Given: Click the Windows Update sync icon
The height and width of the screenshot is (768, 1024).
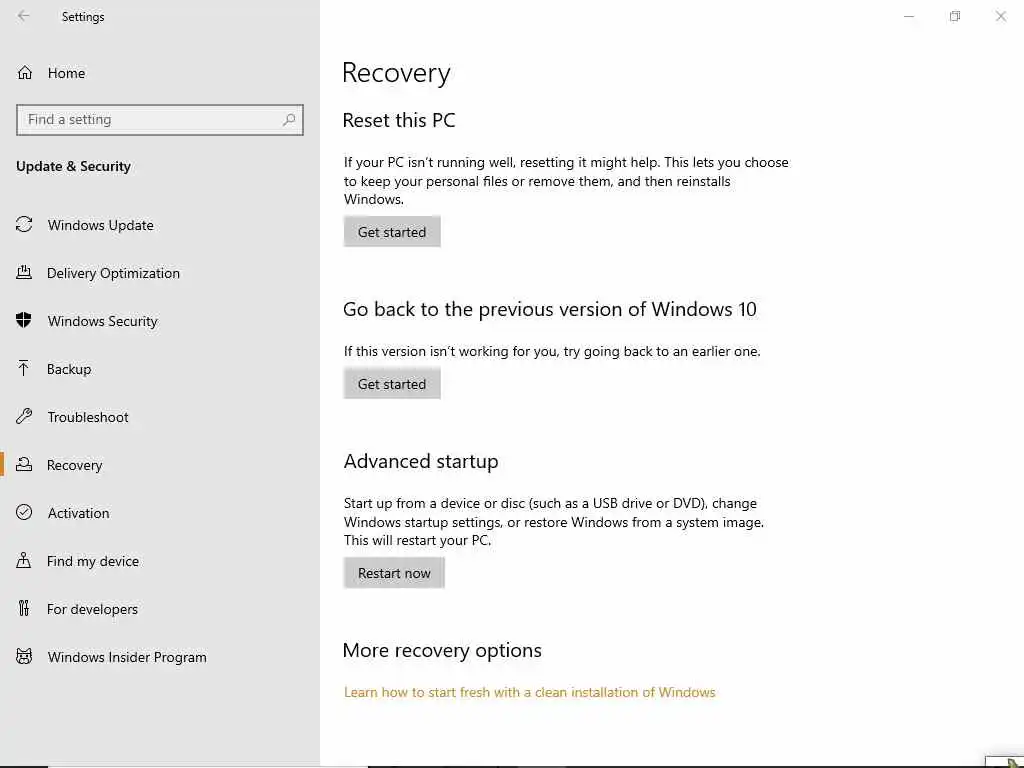Looking at the screenshot, I should pos(25,225).
